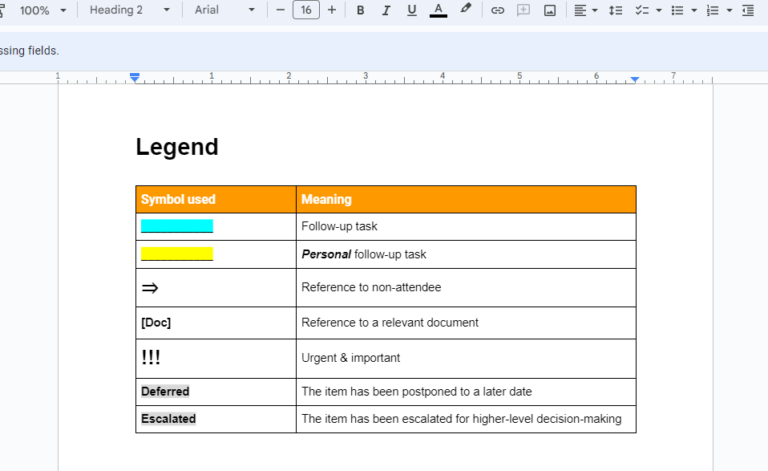Decrease font size with minus button
Viewport: 768px width, 471px height.
click(x=280, y=10)
